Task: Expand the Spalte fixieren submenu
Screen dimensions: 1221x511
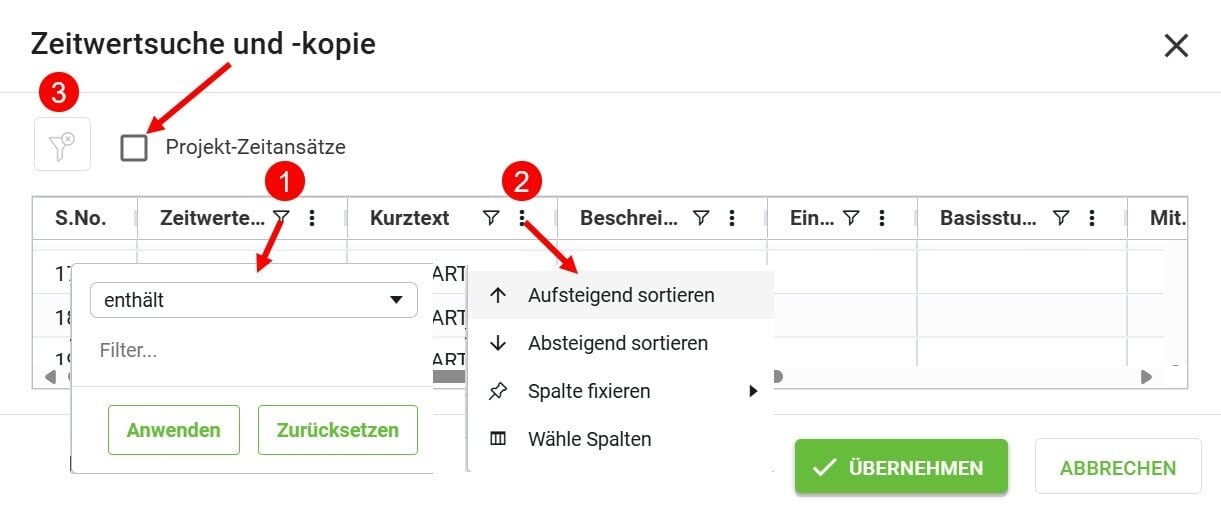Action: coord(620,391)
